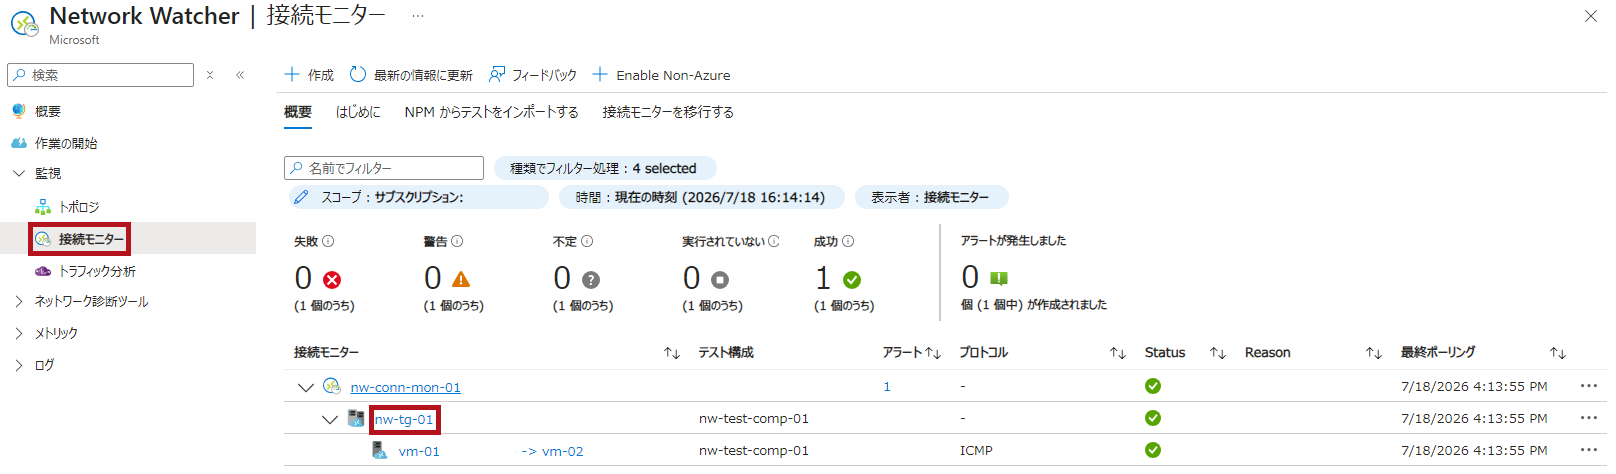Click Enable Non-Azure
This screenshot has width=1616, height=474.
[661, 75]
